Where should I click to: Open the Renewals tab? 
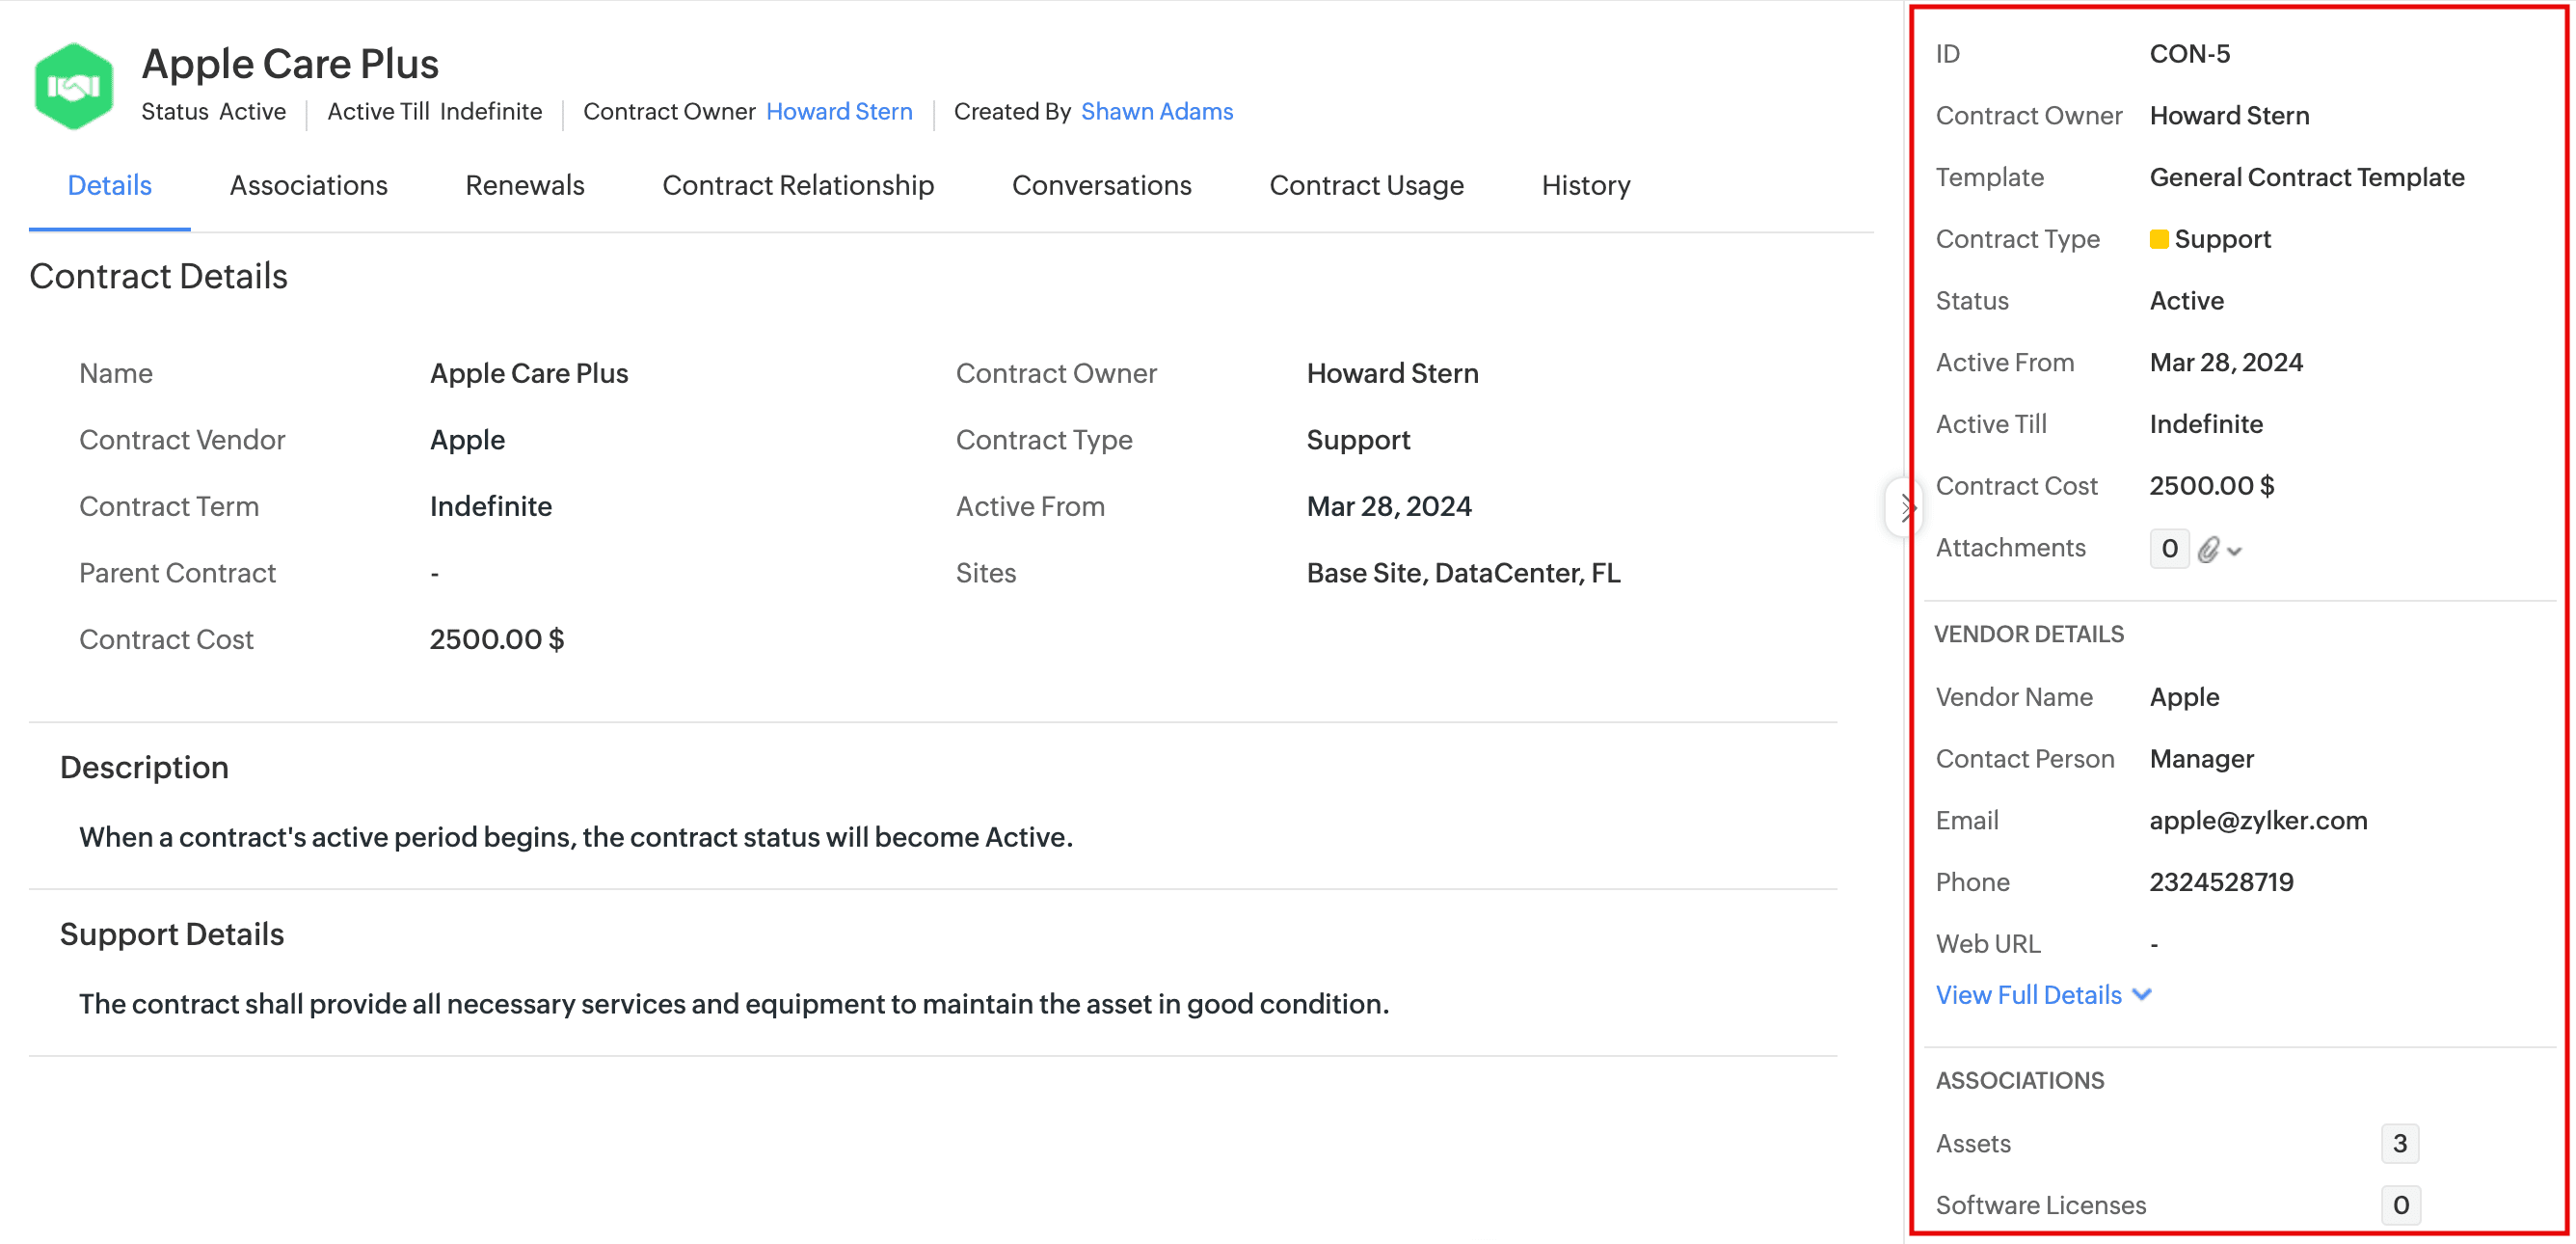524,185
